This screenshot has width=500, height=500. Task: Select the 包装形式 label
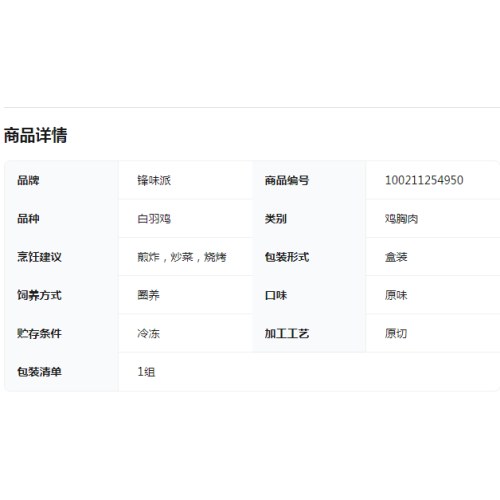pyautogui.click(x=287, y=257)
